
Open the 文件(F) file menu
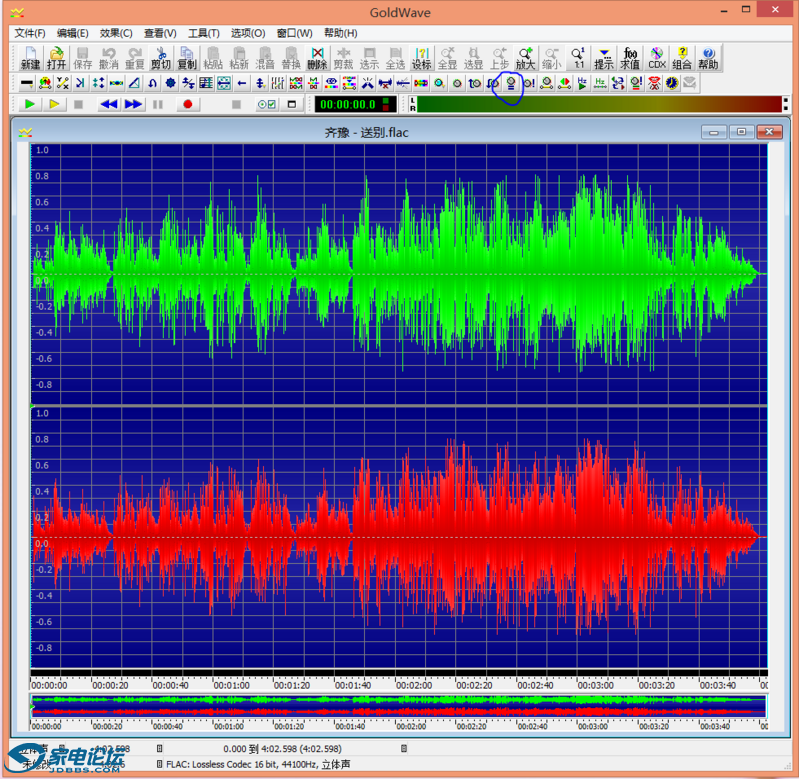pos(30,33)
